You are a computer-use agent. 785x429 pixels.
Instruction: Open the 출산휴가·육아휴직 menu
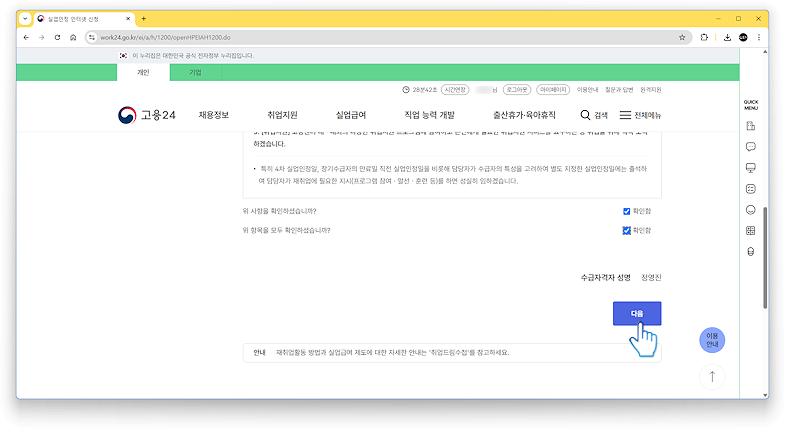[524, 115]
